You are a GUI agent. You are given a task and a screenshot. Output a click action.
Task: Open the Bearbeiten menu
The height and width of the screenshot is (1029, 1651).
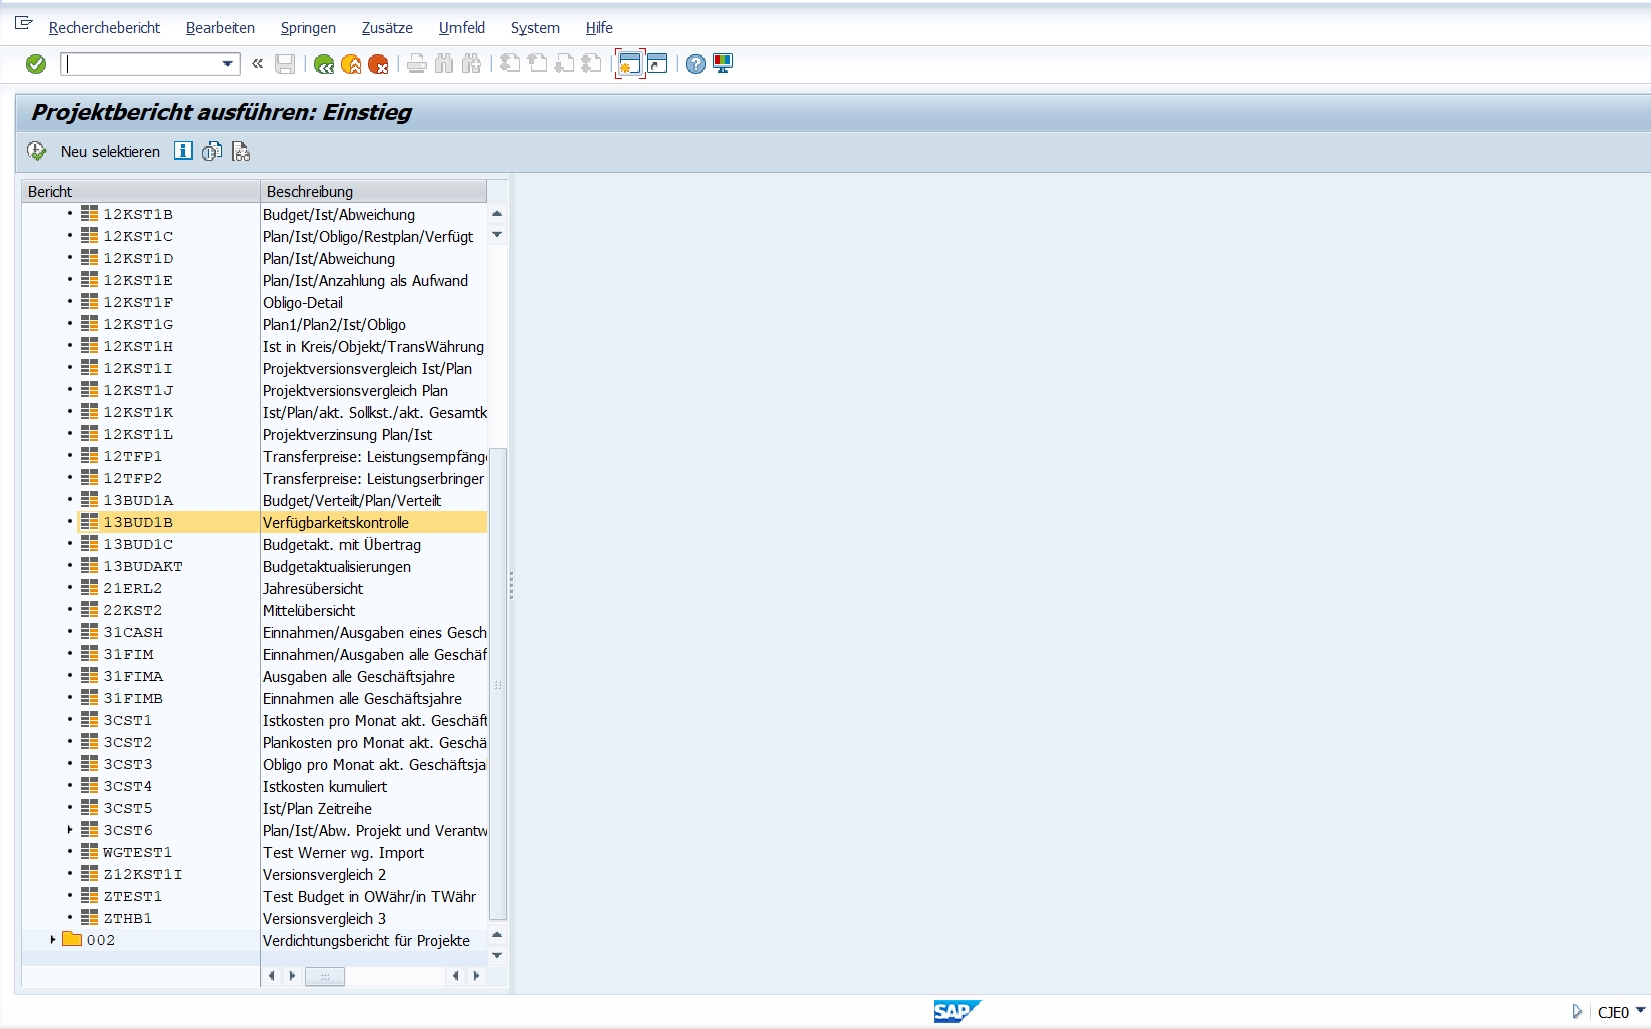pyautogui.click(x=220, y=28)
